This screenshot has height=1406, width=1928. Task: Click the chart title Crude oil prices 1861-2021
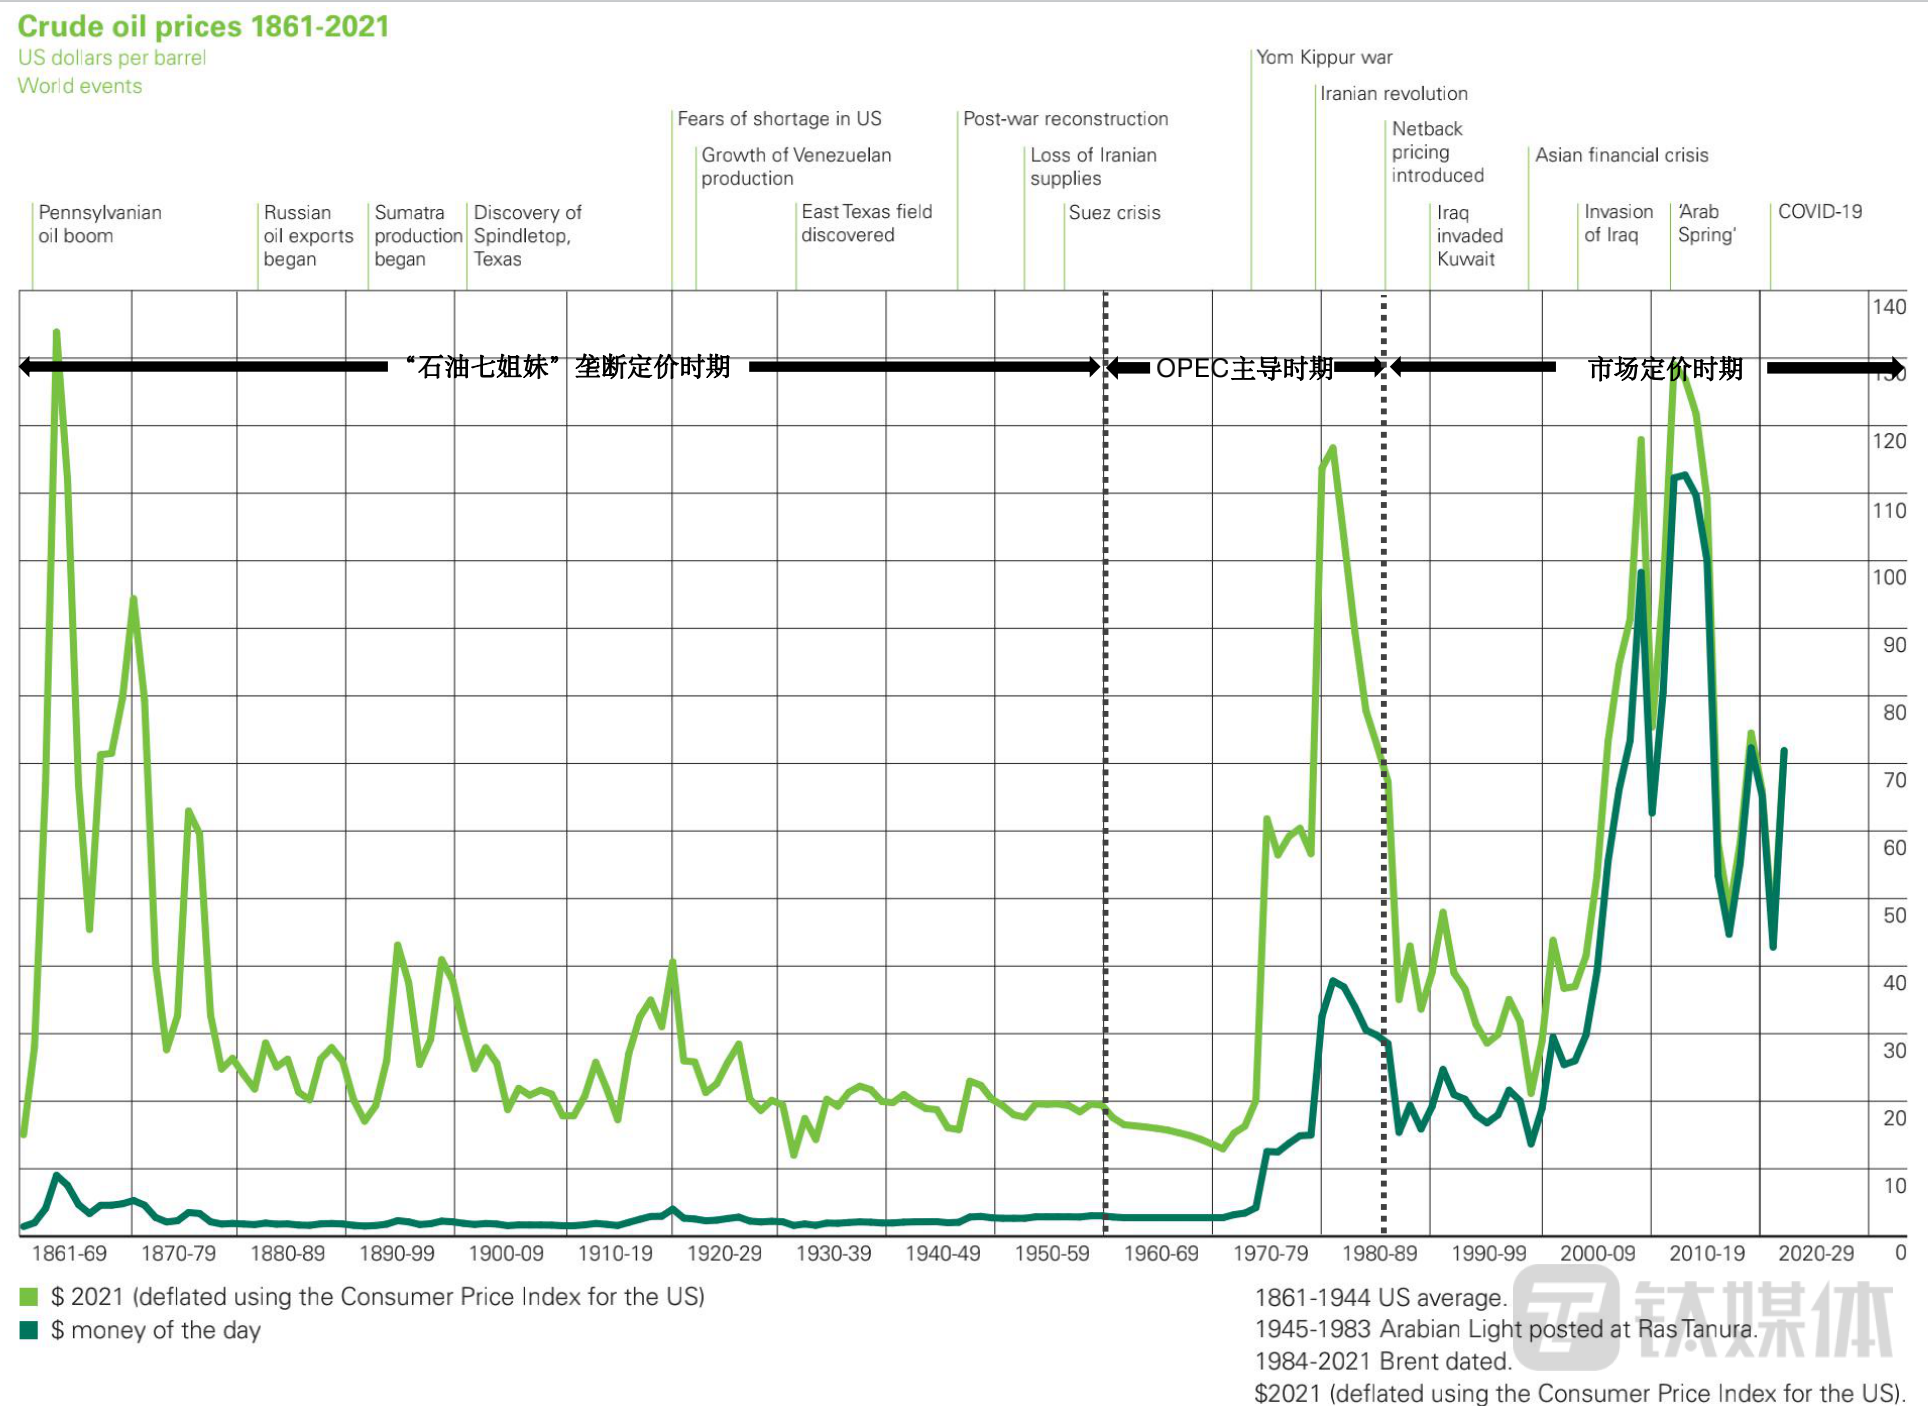pyautogui.click(x=203, y=26)
